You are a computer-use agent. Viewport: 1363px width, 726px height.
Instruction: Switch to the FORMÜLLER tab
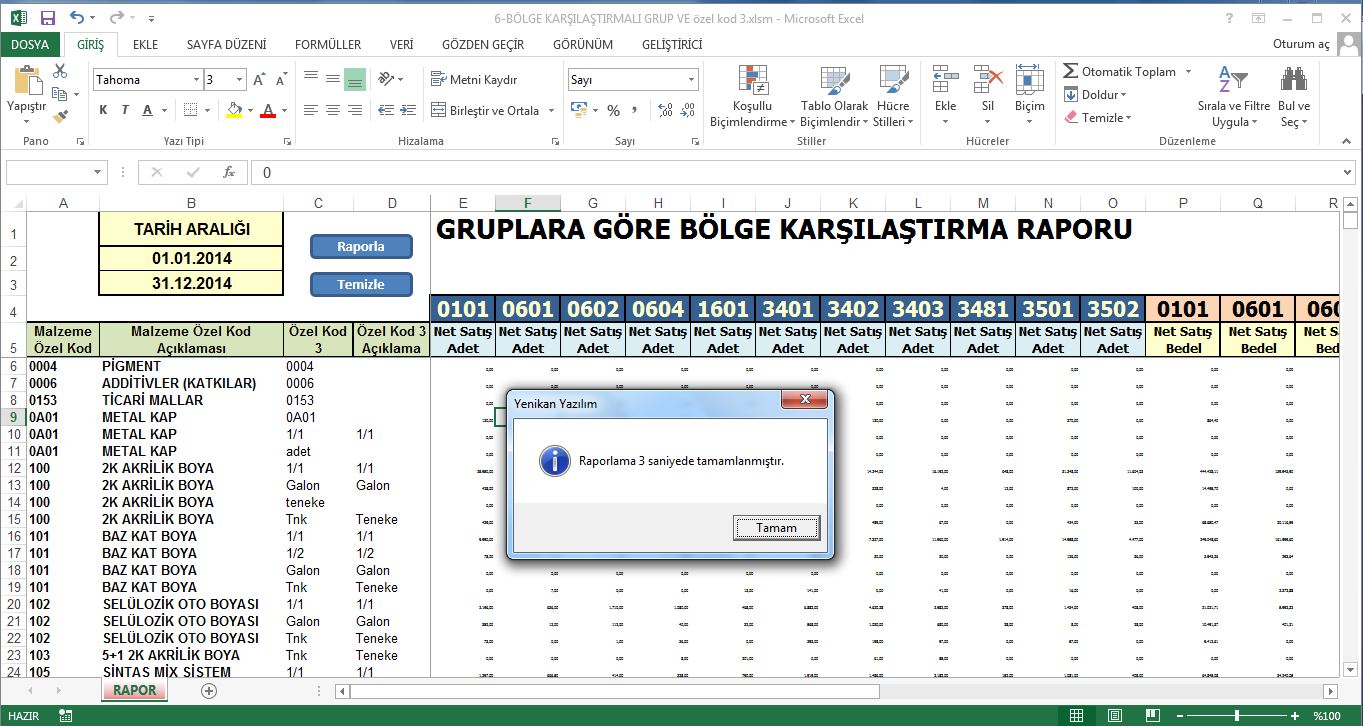[x=328, y=44]
